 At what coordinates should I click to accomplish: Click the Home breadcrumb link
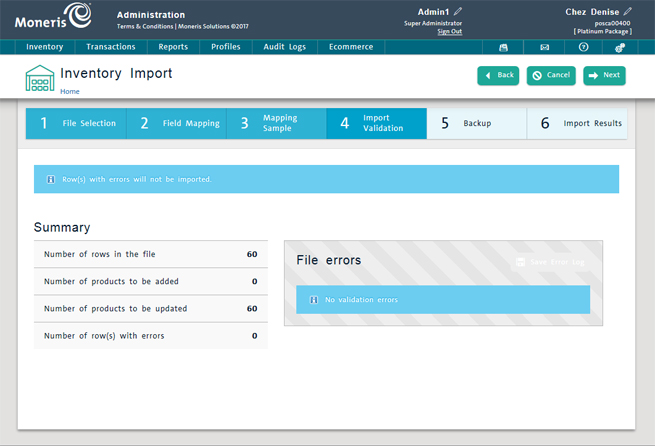[70, 91]
